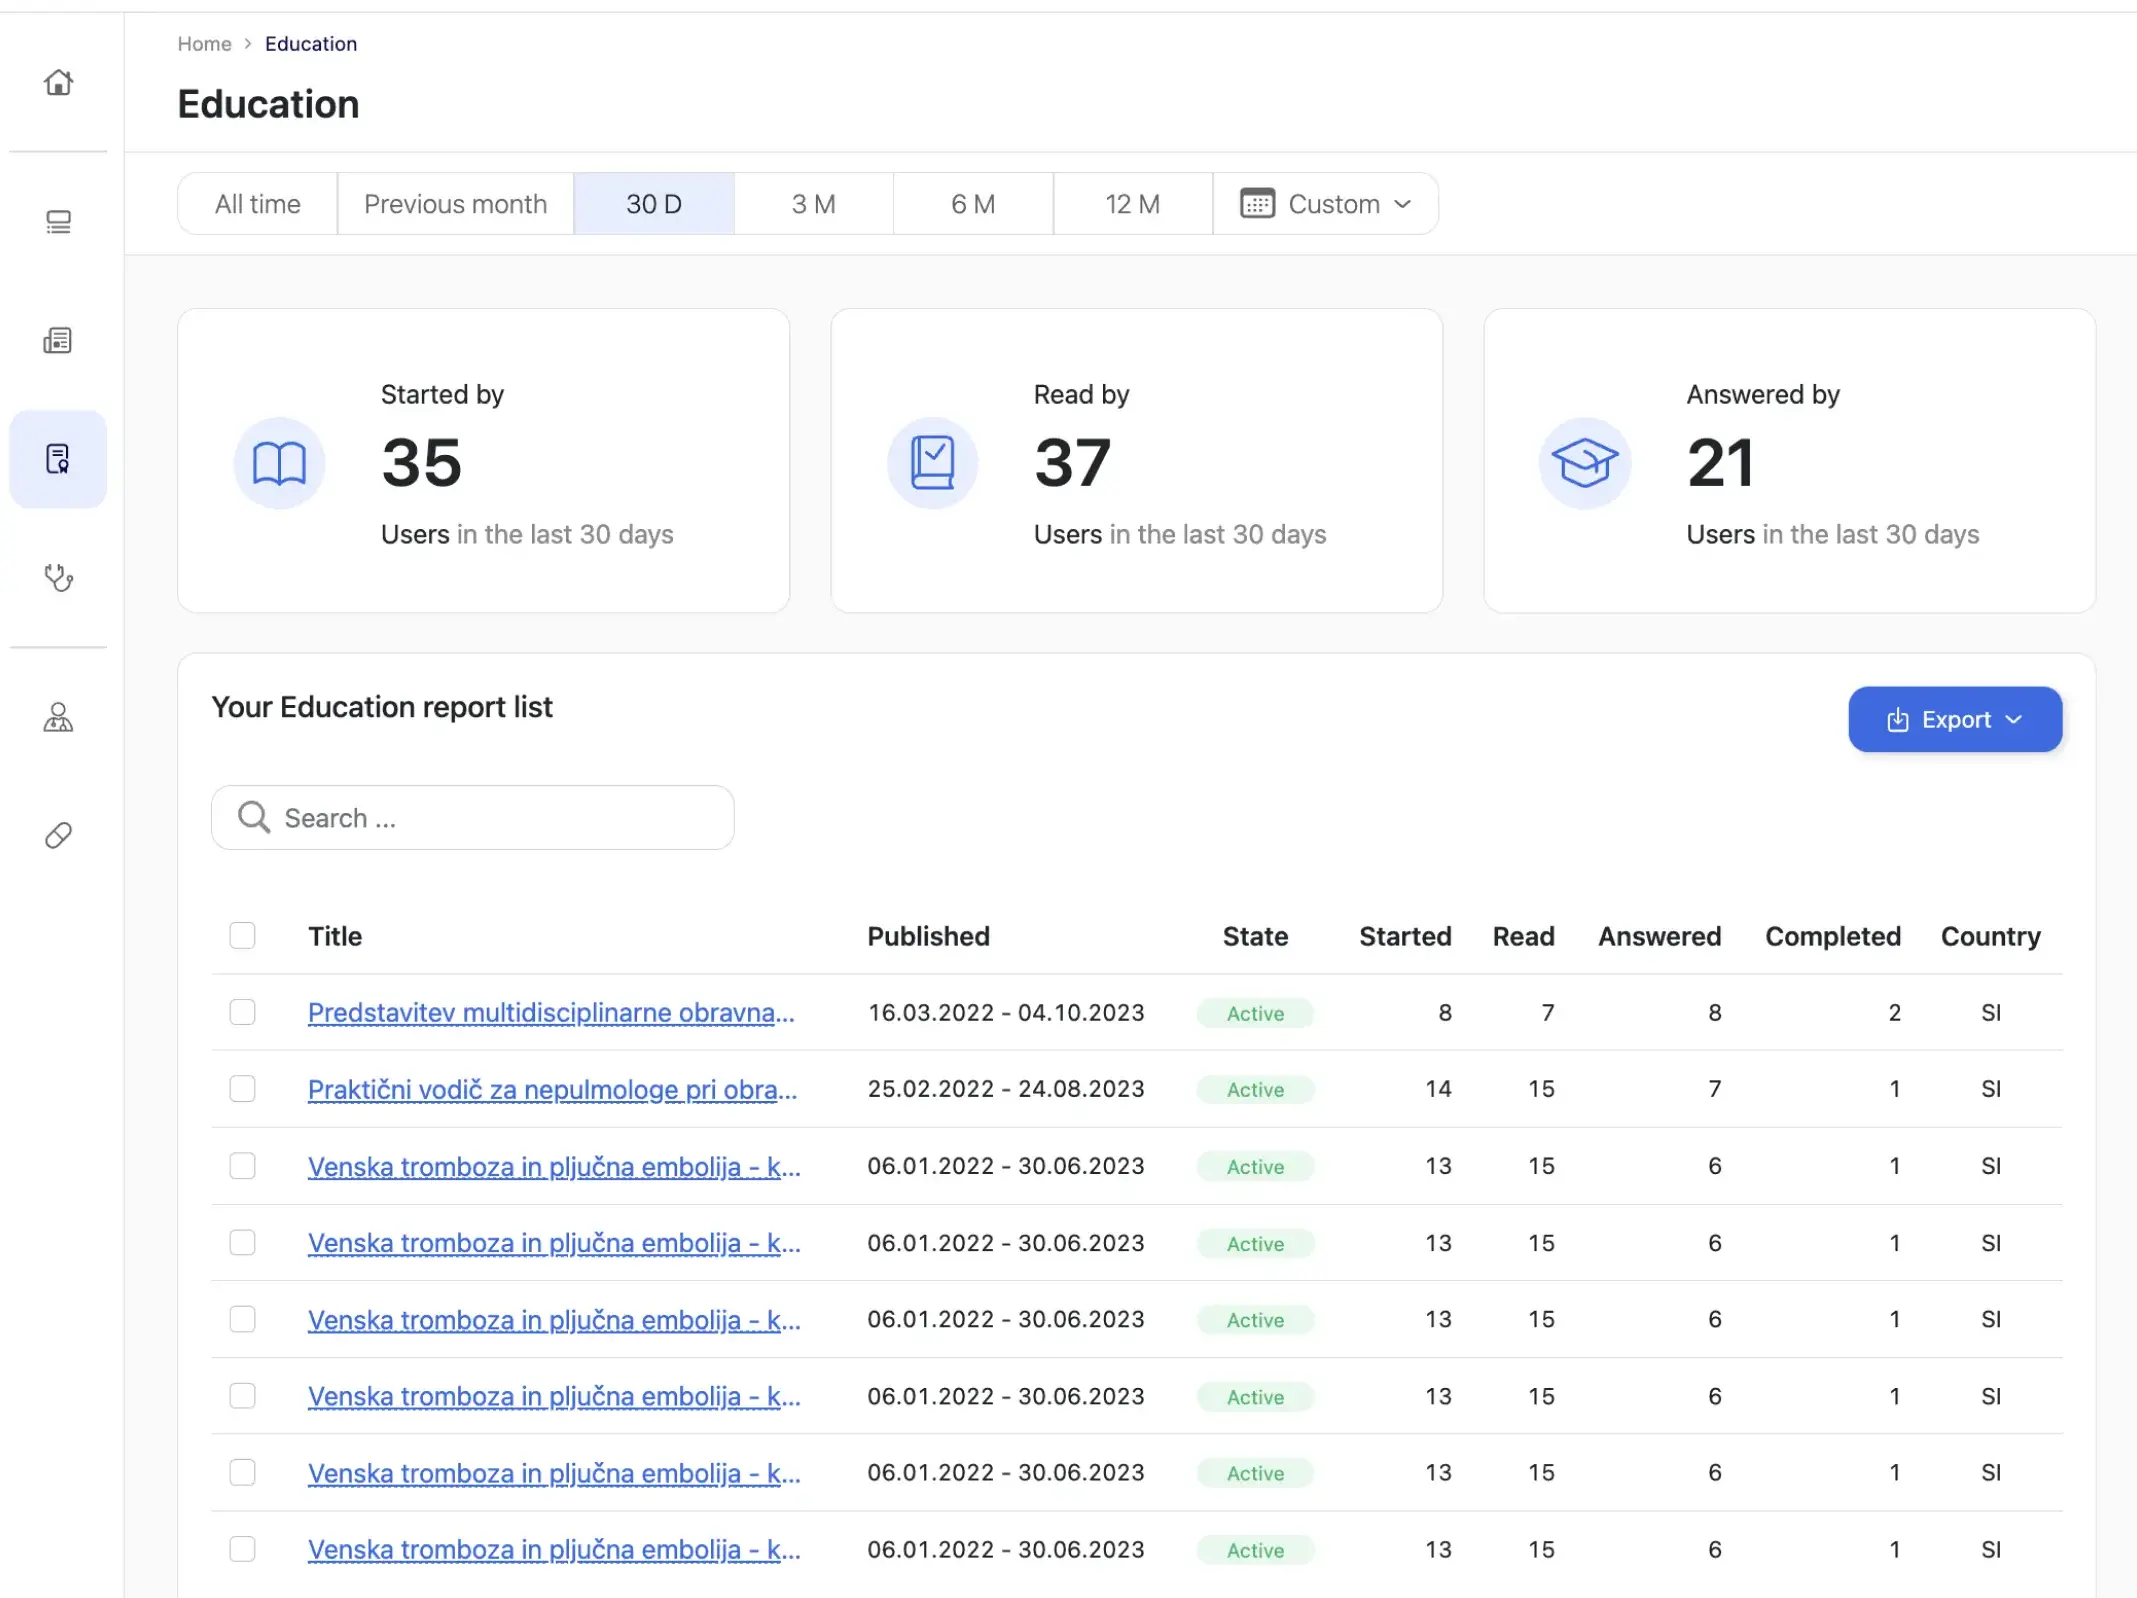Open the doctor users sidebar icon

click(x=58, y=717)
